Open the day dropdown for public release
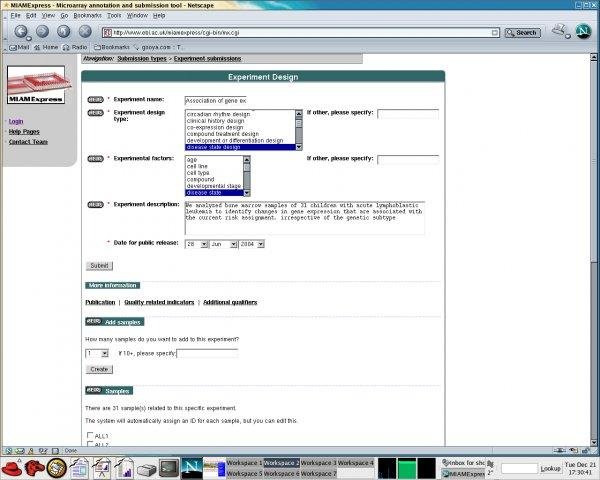The height and width of the screenshot is (480, 600). click(x=204, y=244)
